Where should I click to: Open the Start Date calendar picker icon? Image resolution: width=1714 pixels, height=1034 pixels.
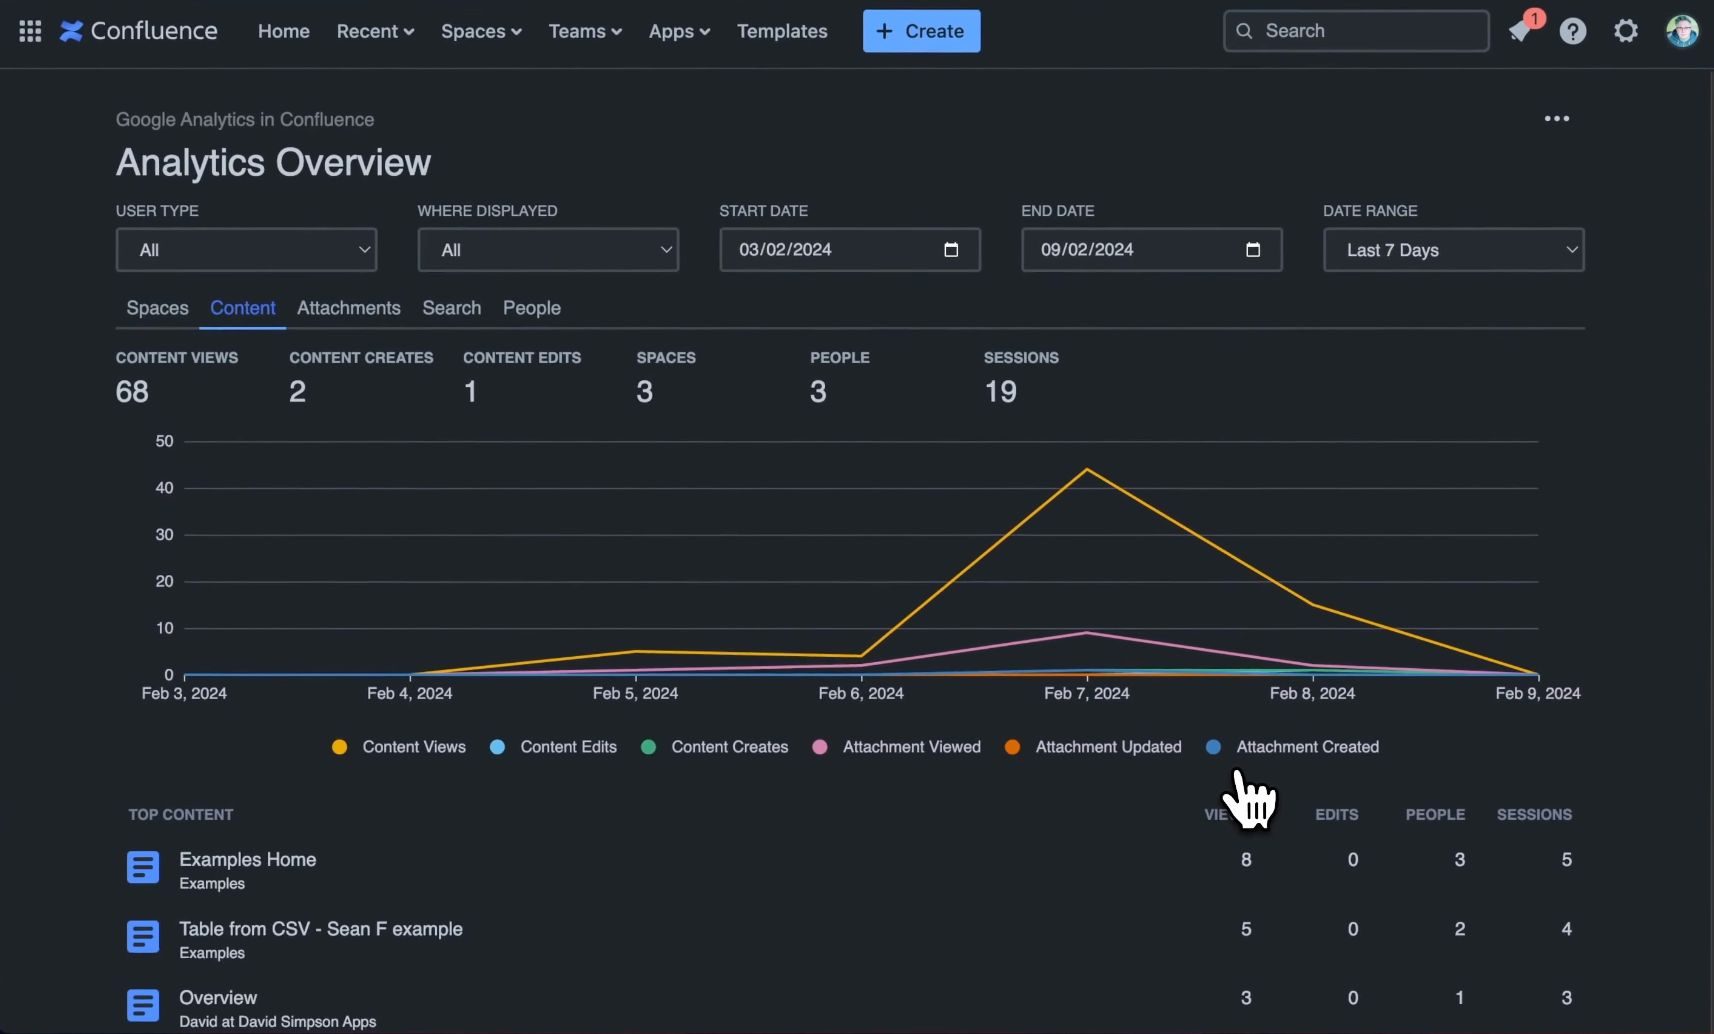(x=951, y=250)
